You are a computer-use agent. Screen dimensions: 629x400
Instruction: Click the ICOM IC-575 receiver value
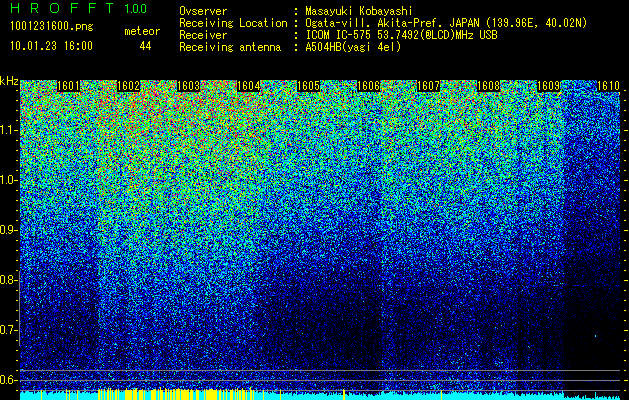pyautogui.click(x=401, y=35)
